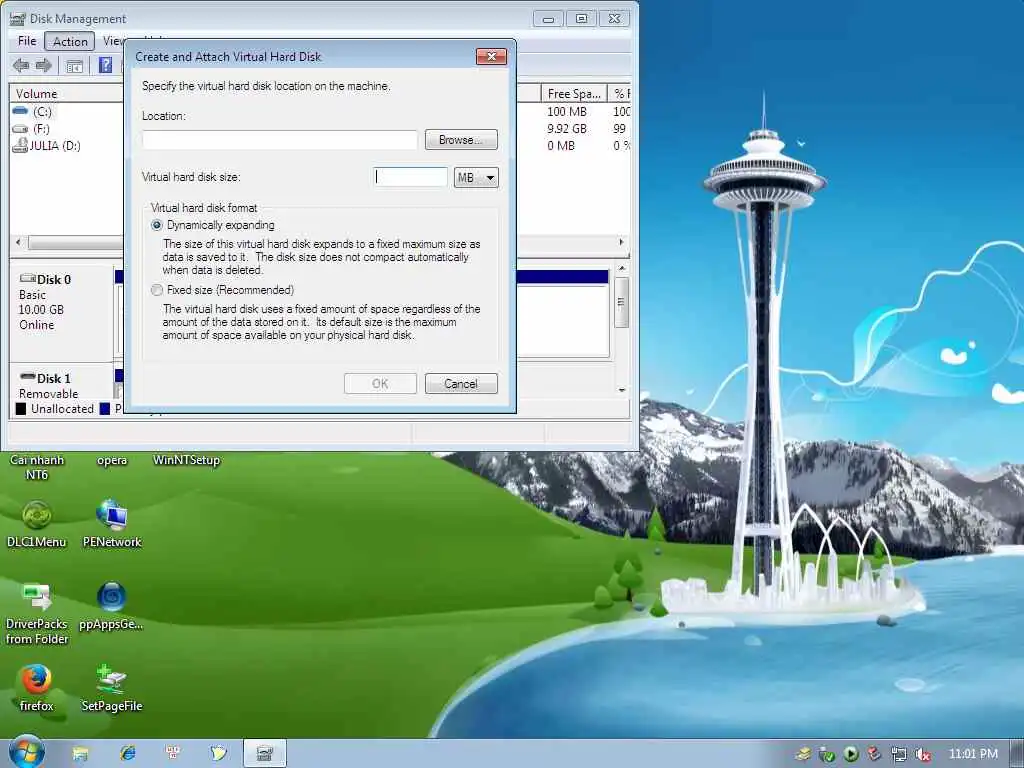Click the first system tray icon
Viewport: 1024px width, 768px height.
[803, 754]
